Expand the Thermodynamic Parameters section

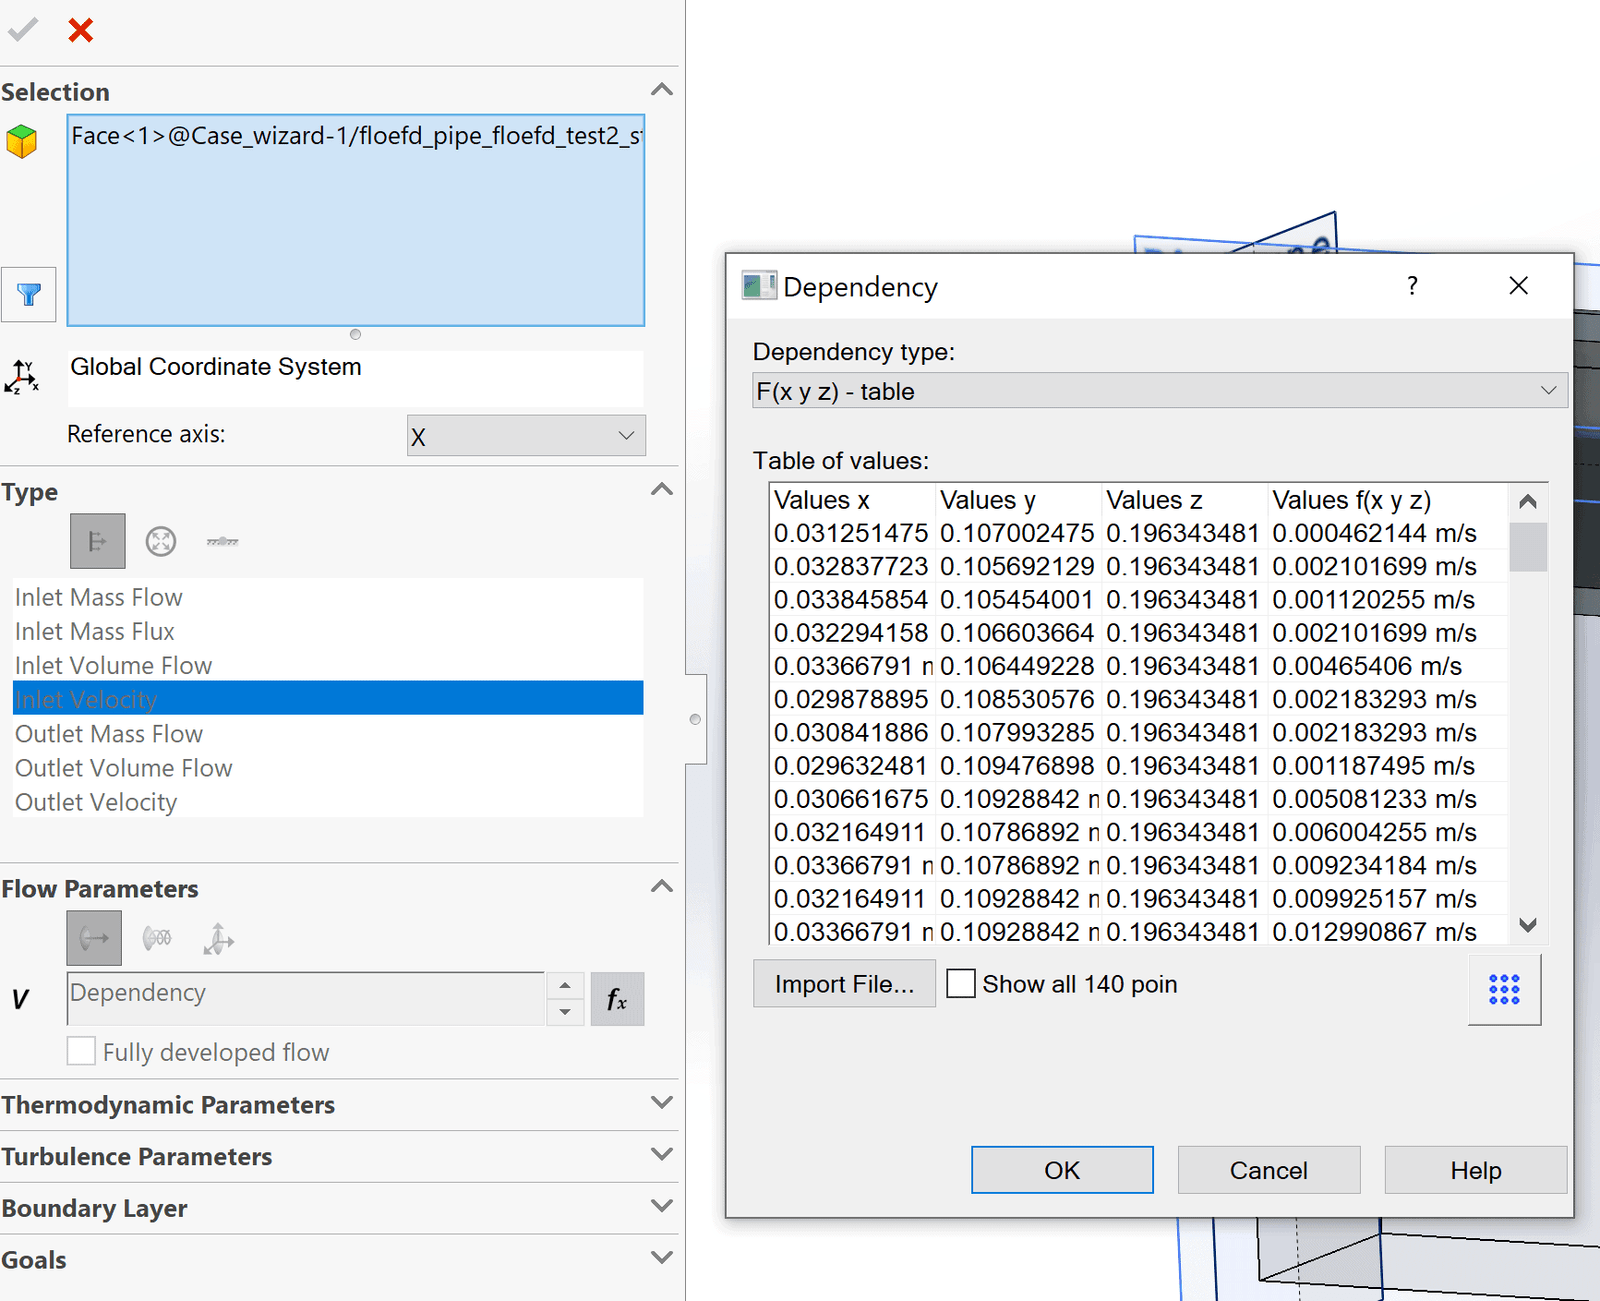[x=661, y=1103]
